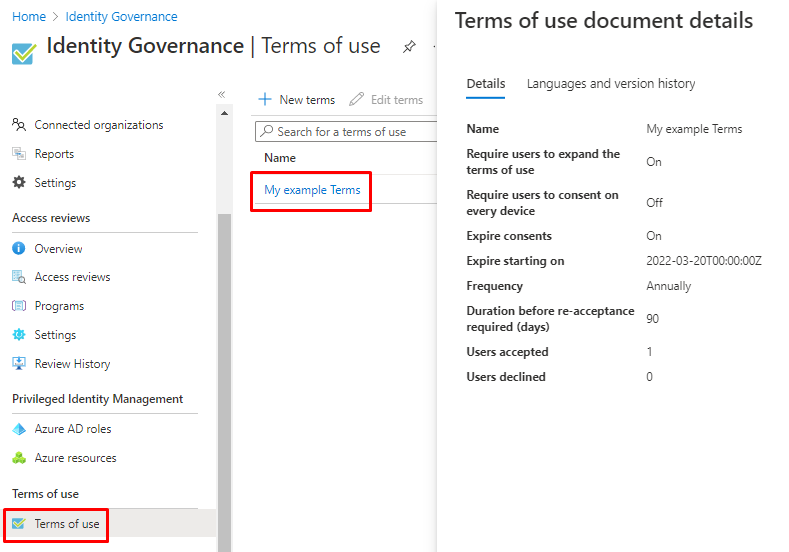
Task: Click the Azure resources icon
Action: (19, 458)
